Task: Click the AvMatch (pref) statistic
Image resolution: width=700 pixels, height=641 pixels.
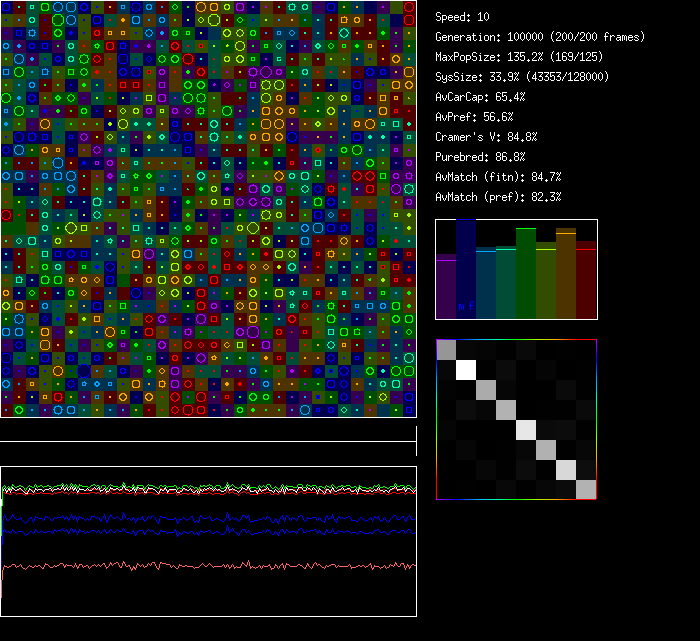Action: point(499,197)
